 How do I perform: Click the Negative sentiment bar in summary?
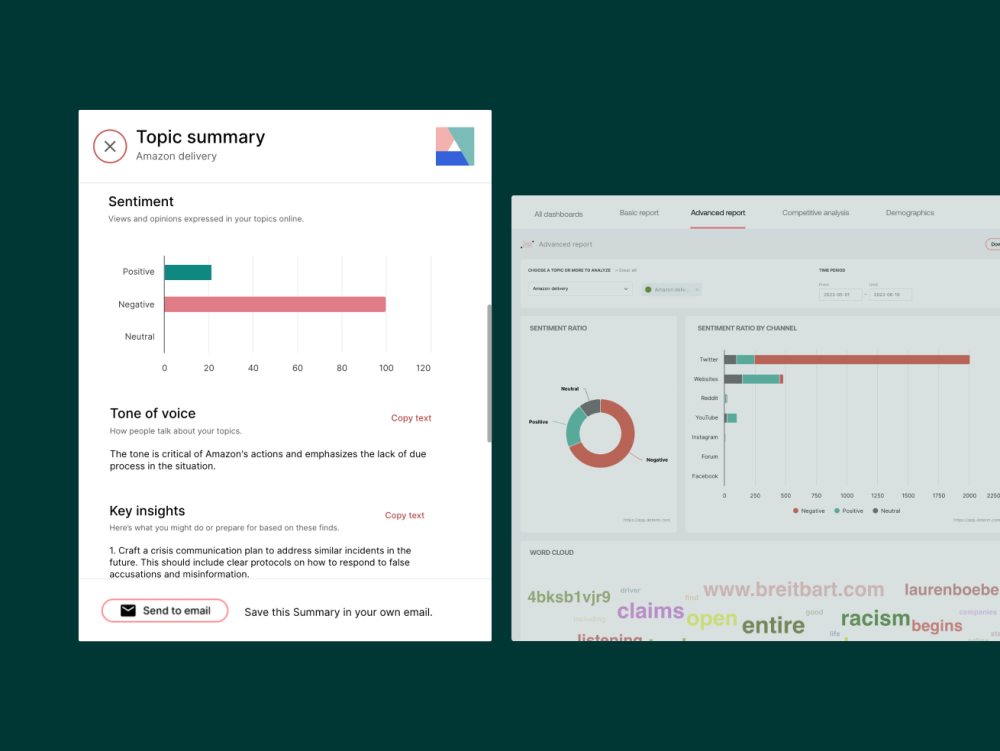tap(275, 304)
